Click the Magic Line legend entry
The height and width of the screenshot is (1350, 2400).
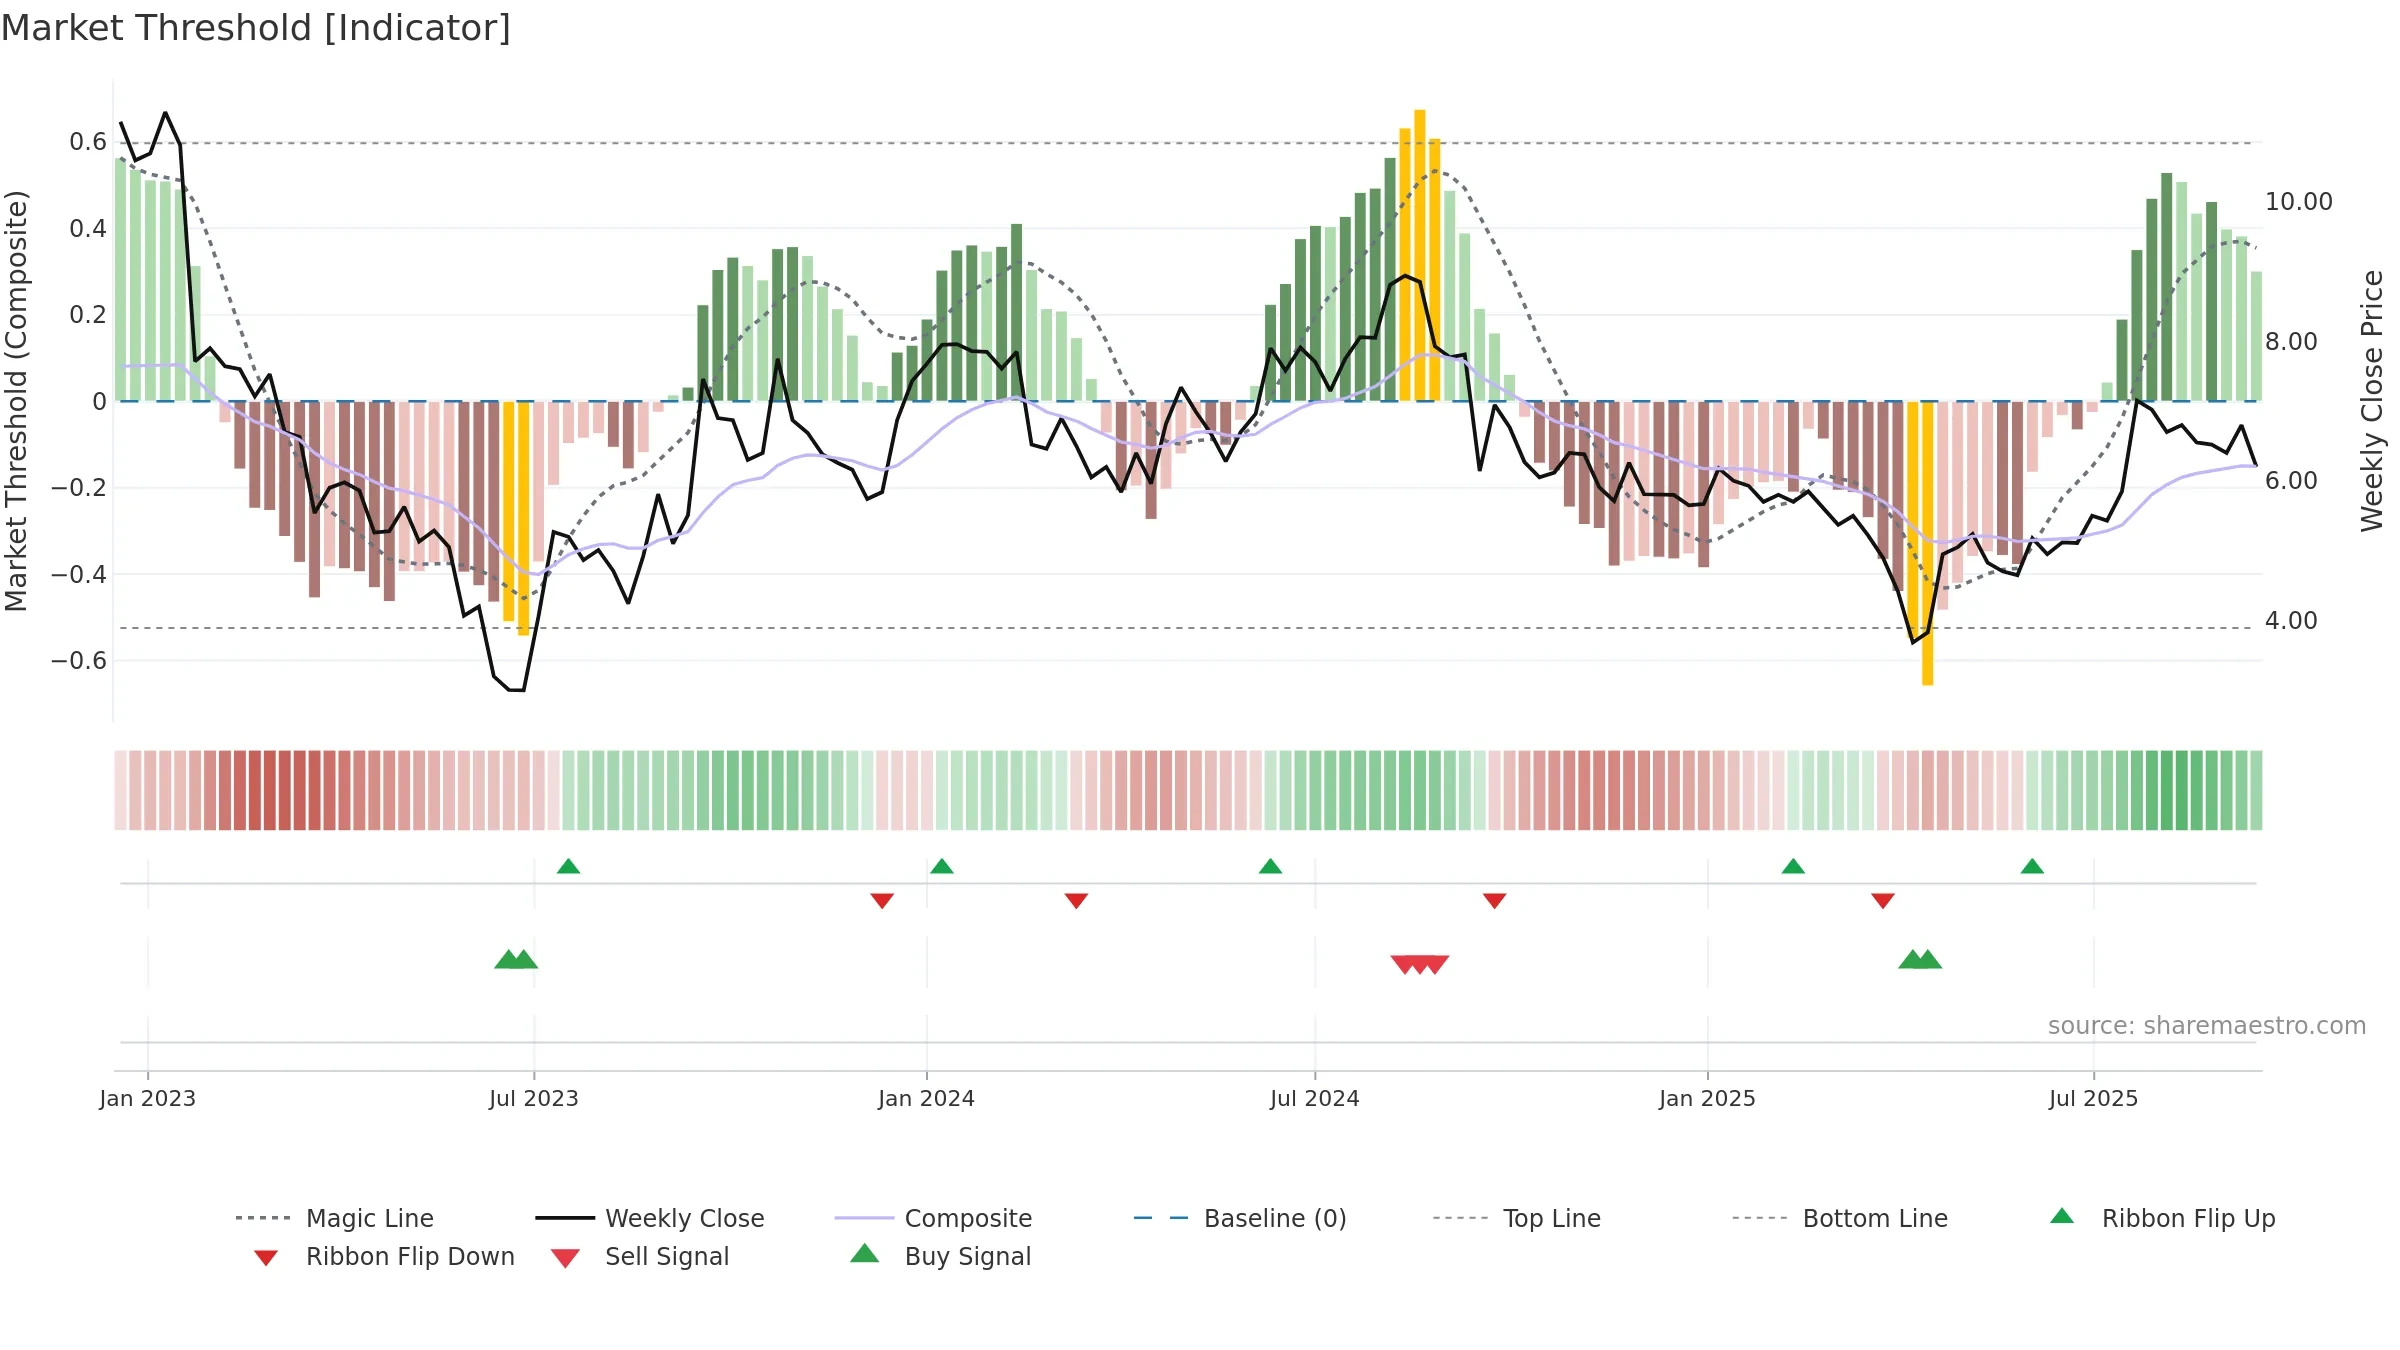335,1218
